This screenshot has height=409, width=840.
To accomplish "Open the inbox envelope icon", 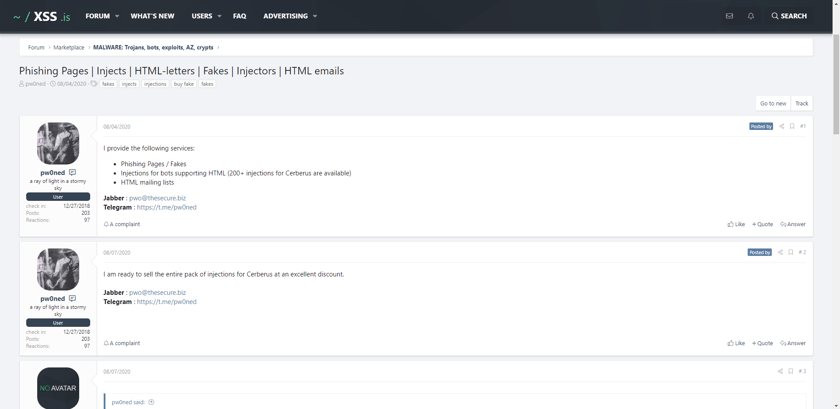I will 729,16.
